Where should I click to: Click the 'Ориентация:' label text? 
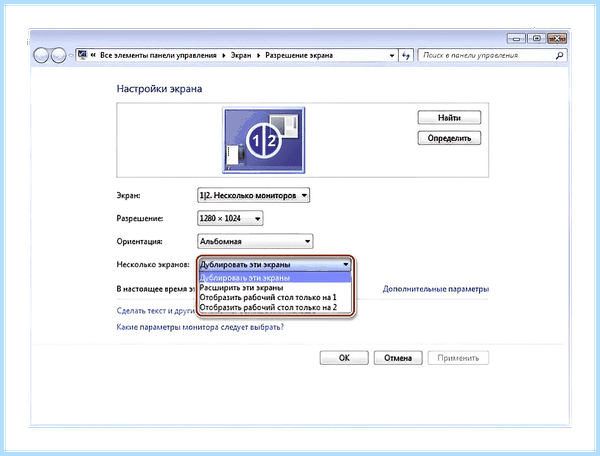click(x=139, y=241)
